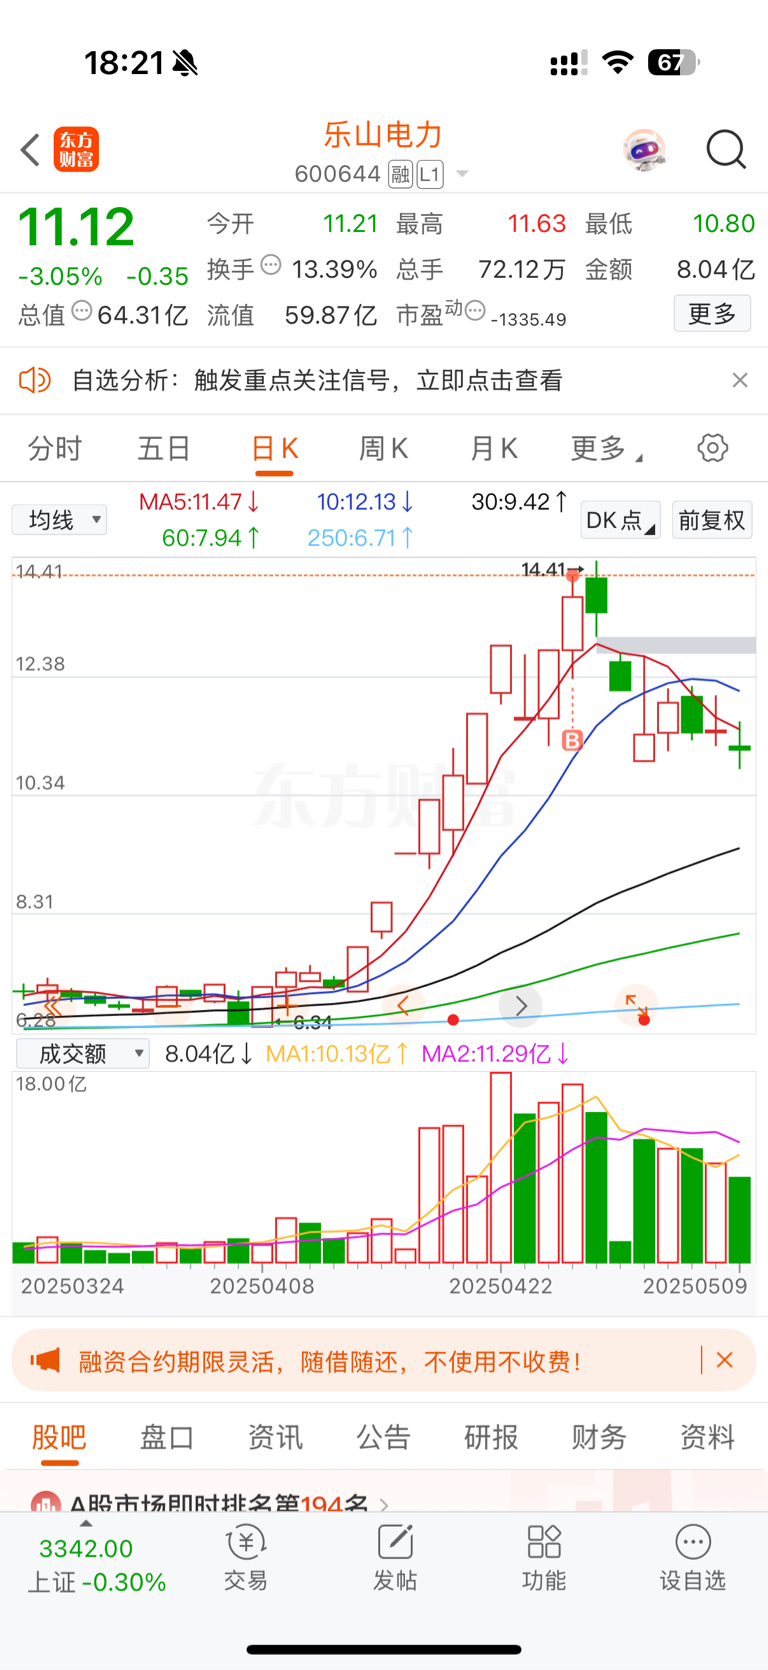Tap the B buy marker on chart
768x1670 pixels.
[x=572, y=740]
